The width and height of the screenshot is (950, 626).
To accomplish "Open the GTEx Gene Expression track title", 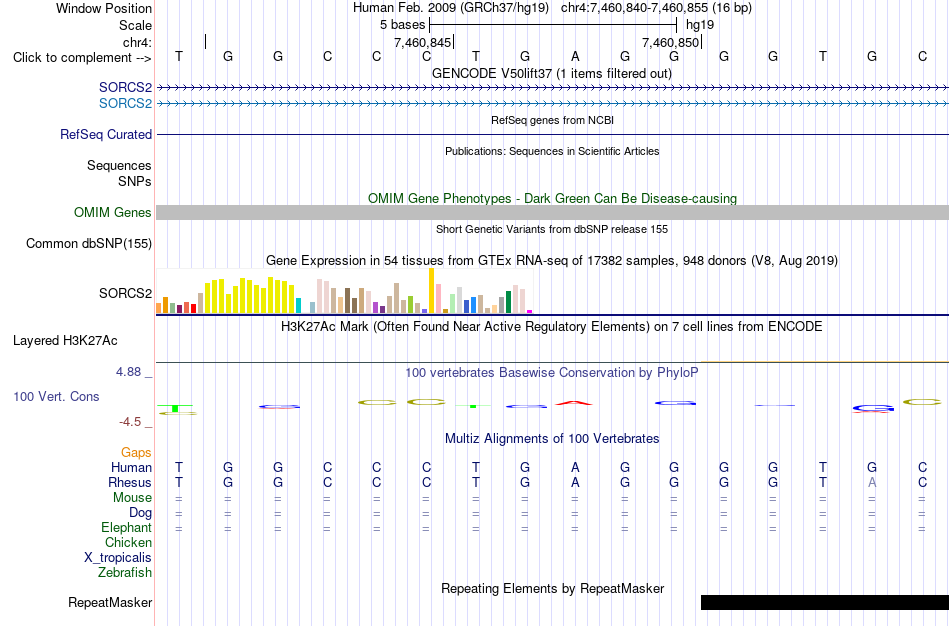I will [552, 261].
